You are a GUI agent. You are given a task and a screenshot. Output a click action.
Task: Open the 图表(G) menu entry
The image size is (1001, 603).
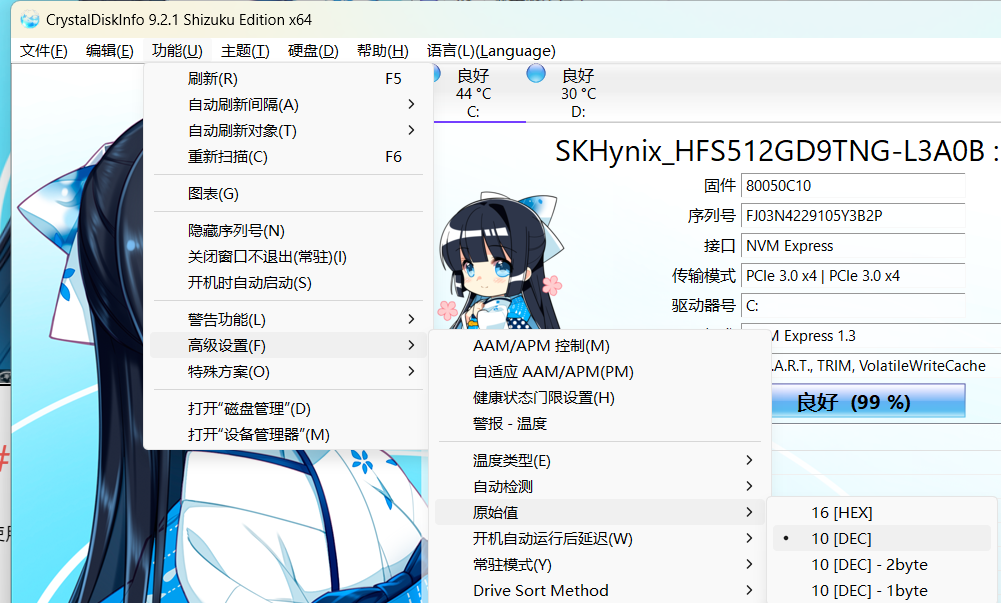click(x=288, y=193)
